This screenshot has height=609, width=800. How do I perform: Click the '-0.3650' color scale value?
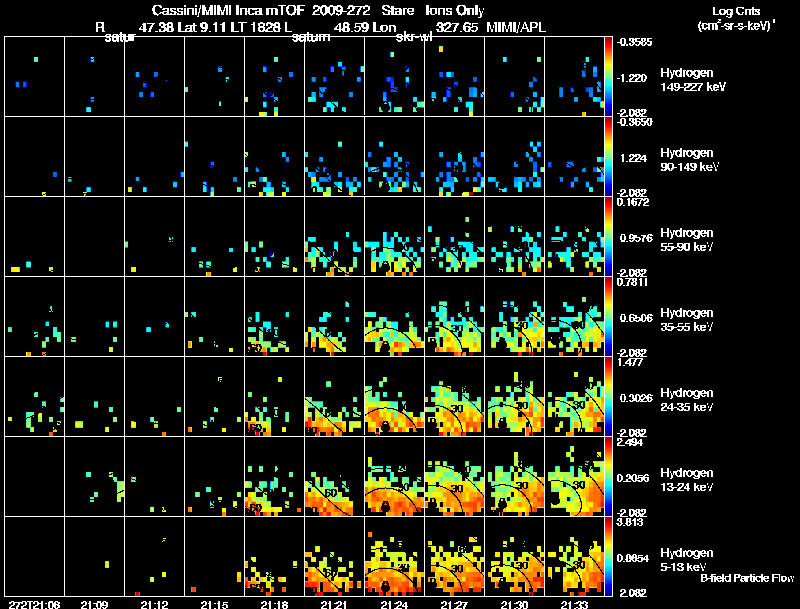(x=634, y=122)
